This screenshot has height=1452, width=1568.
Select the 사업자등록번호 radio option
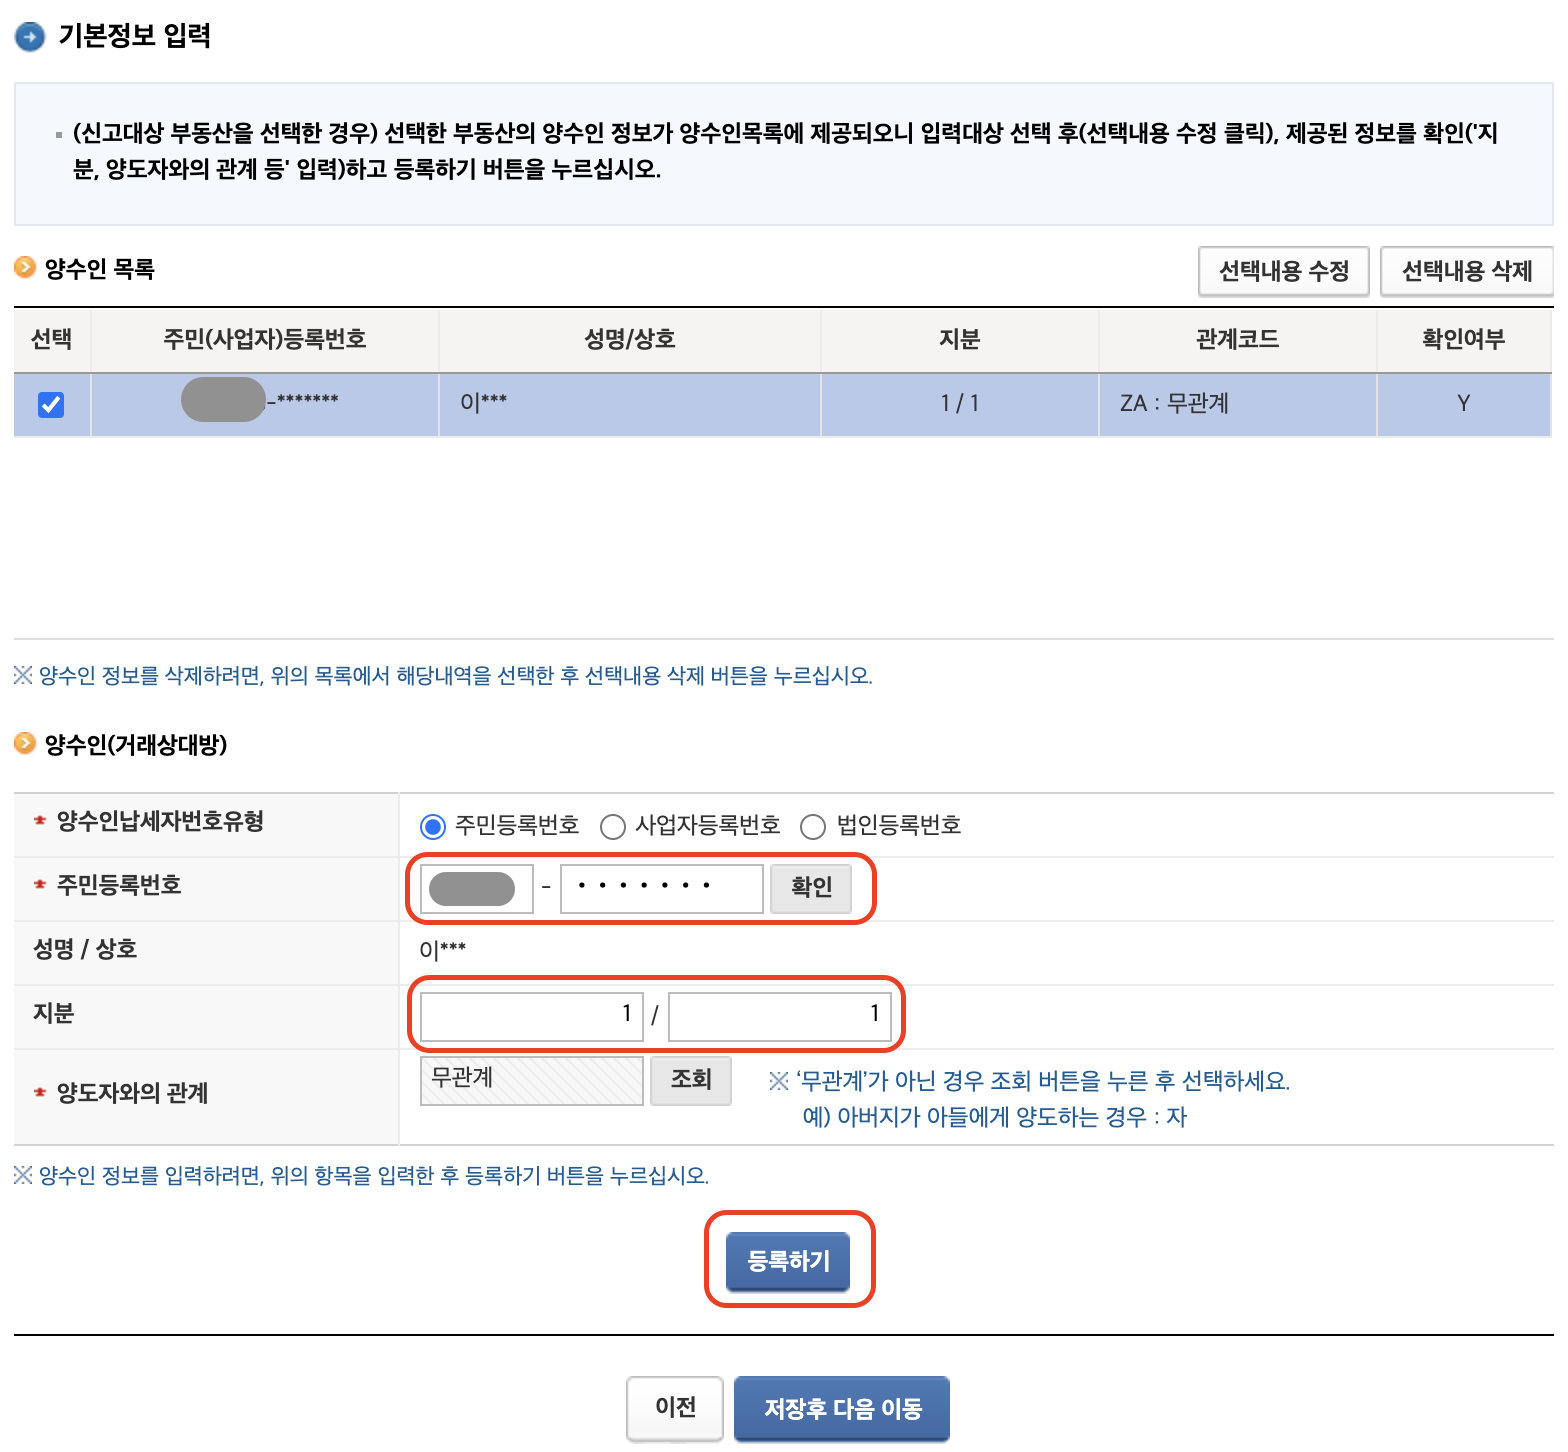pyautogui.click(x=612, y=826)
